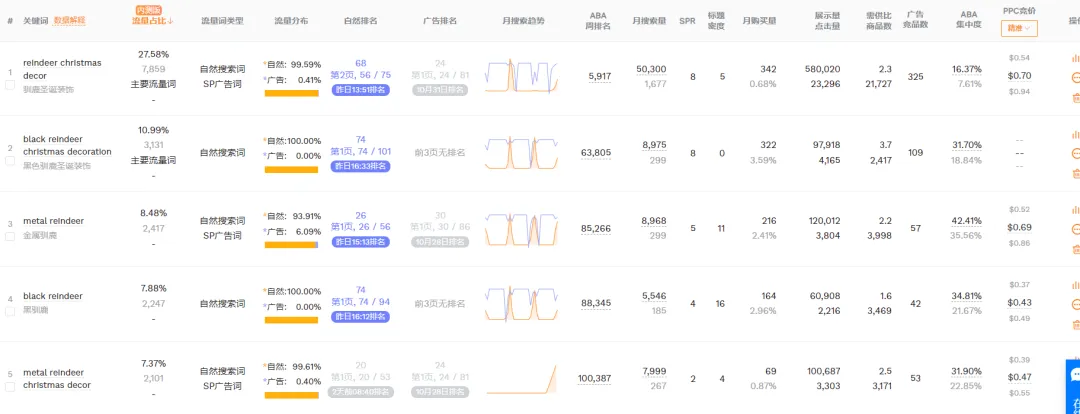Open the 精准 dropdown under PPC竞价
Image resolution: width=1080 pixels, height=414 pixels.
pyautogui.click(x=1019, y=28)
